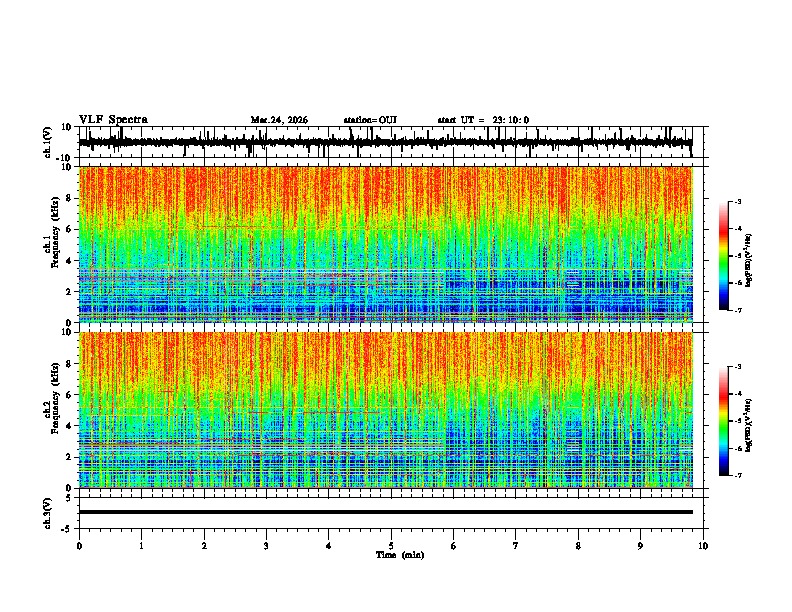Select the "Time (min)" axis label
792x612 pixels.
coord(400,555)
